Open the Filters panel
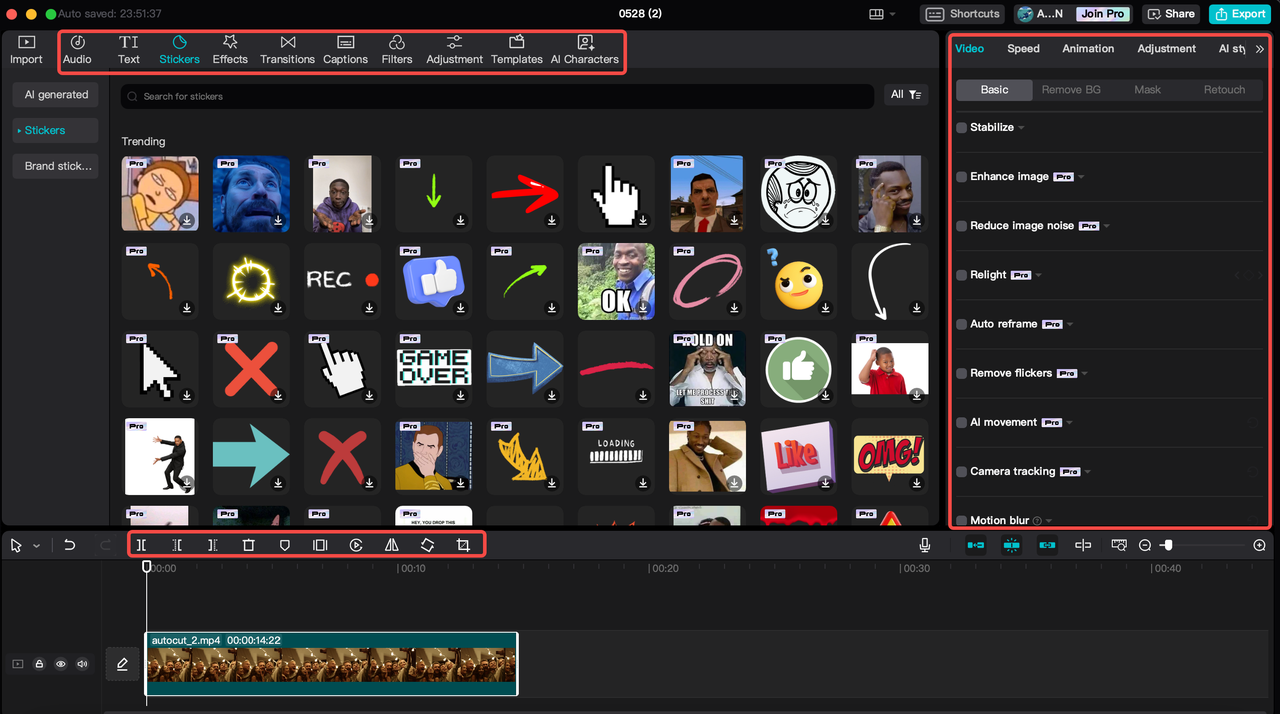The width and height of the screenshot is (1280, 714). 397,50
